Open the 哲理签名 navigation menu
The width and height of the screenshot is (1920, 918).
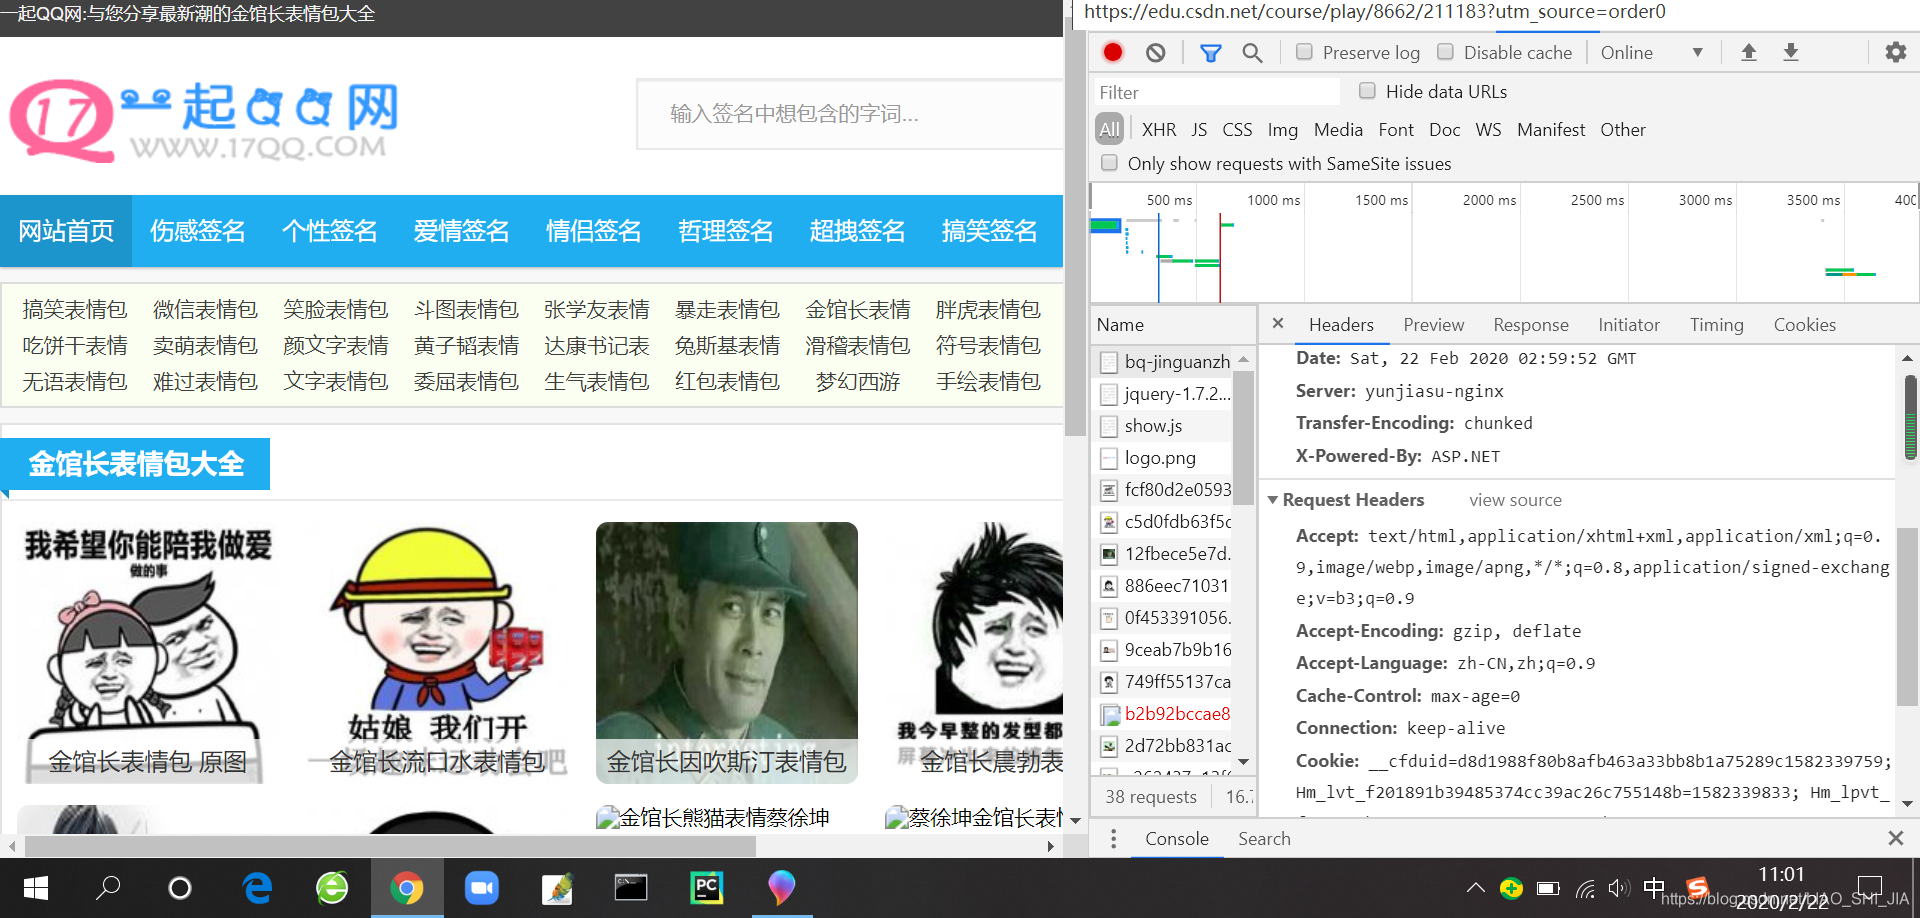pos(725,231)
